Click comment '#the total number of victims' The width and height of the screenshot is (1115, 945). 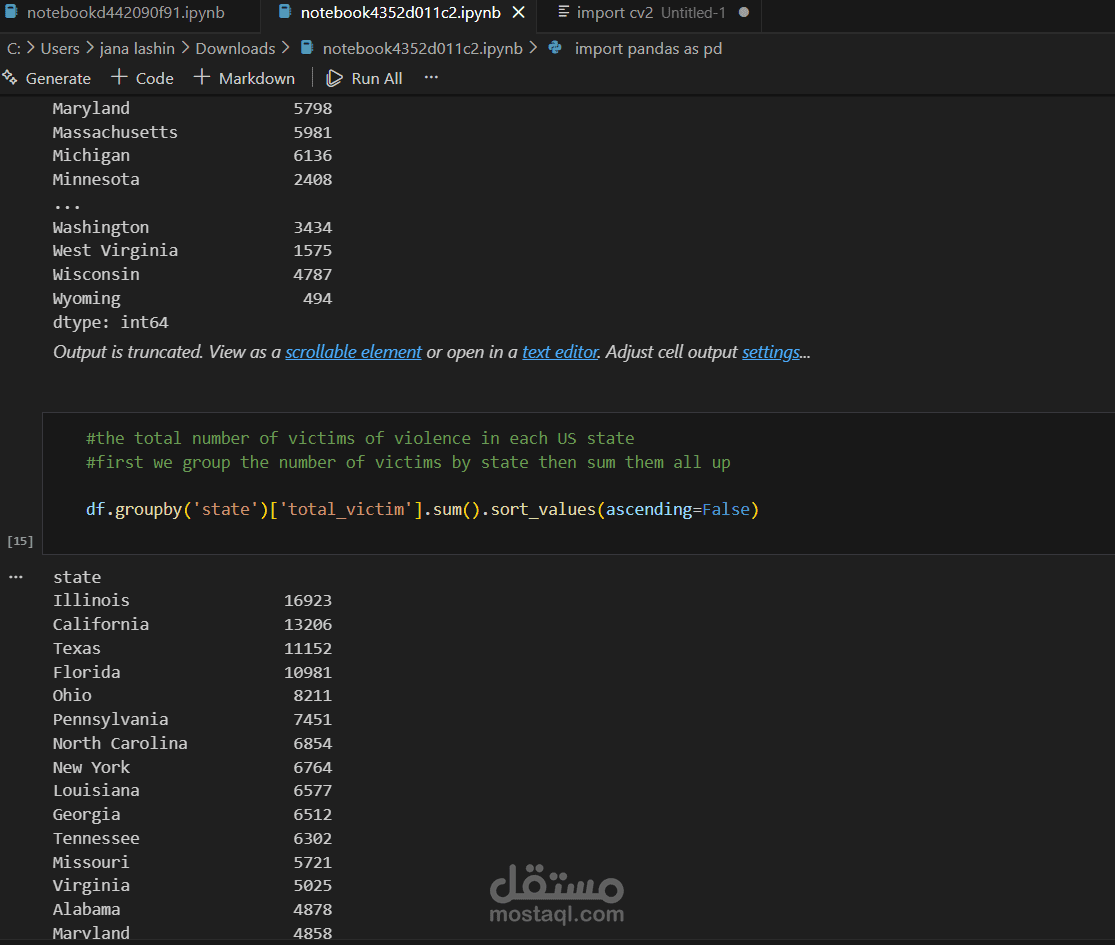tap(360, 438)
